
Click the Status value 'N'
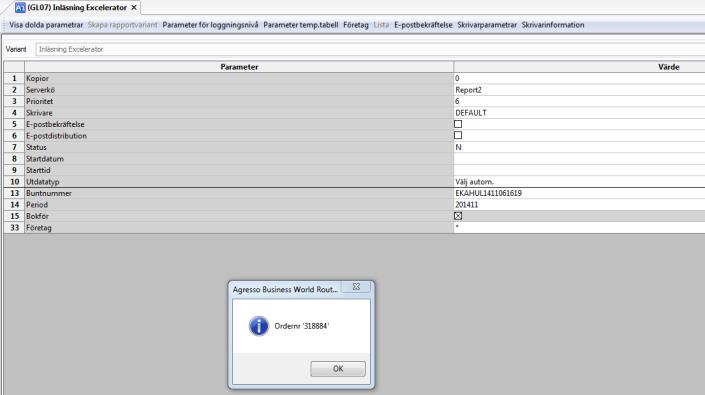tap(580, 147)
